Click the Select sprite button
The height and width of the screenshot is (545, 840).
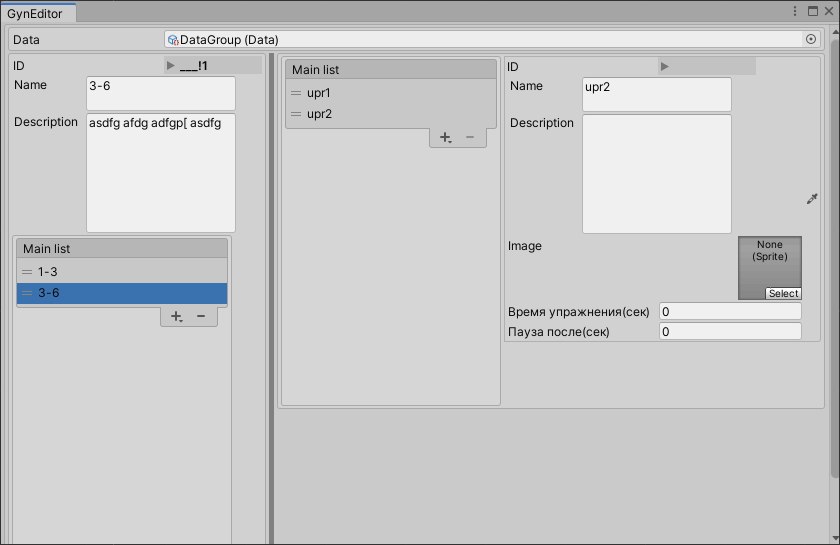click(x=783, y=293)
